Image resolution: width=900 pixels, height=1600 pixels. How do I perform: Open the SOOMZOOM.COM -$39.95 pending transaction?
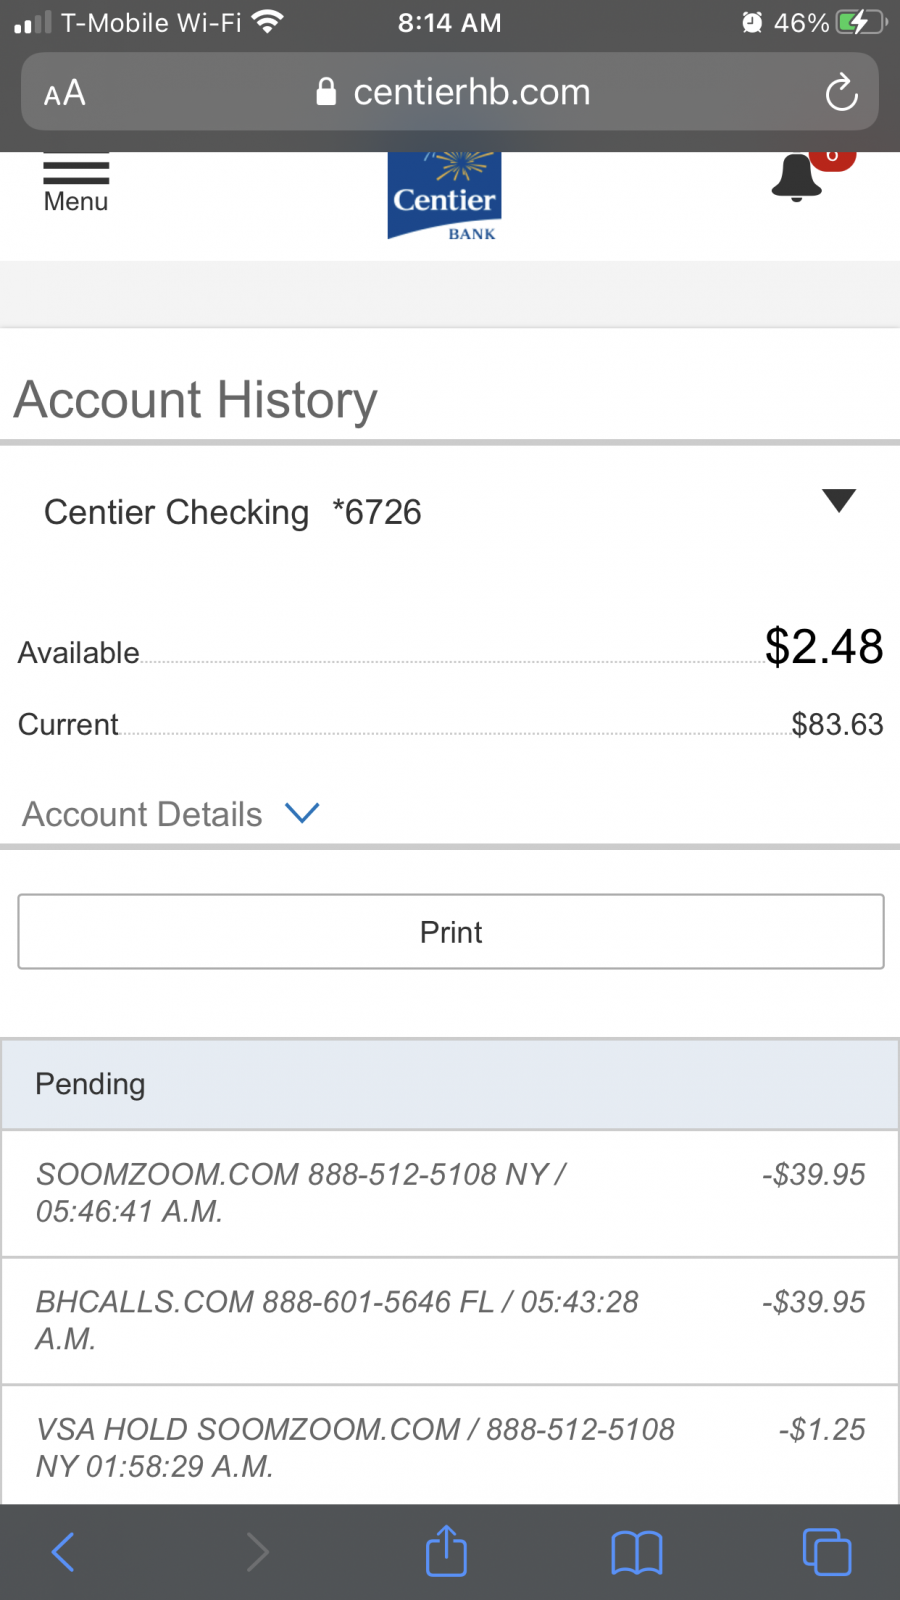click(x=450, y=1193)
